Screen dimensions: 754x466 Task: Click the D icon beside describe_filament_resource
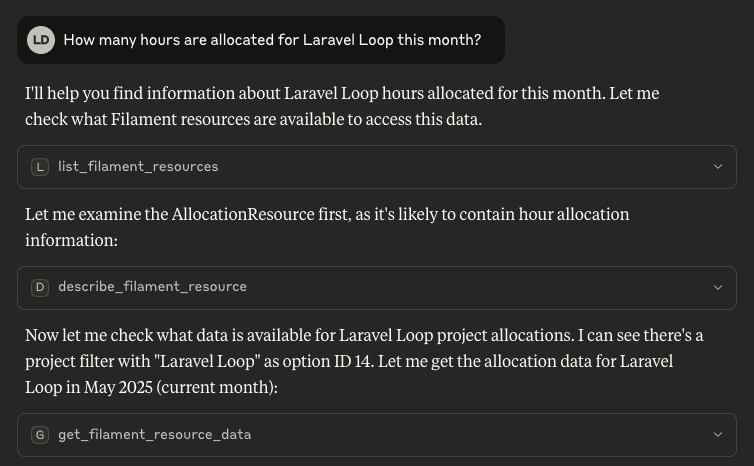[40, 288]
